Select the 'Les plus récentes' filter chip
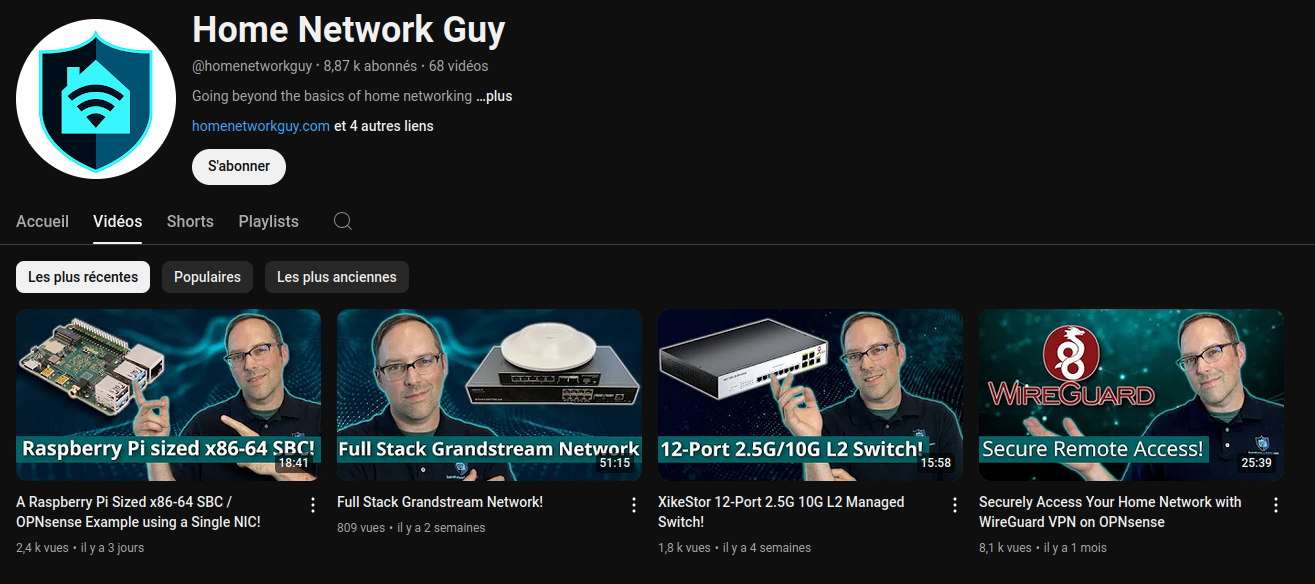This screenshot has height=584, width=1315. tap(83, 277)
